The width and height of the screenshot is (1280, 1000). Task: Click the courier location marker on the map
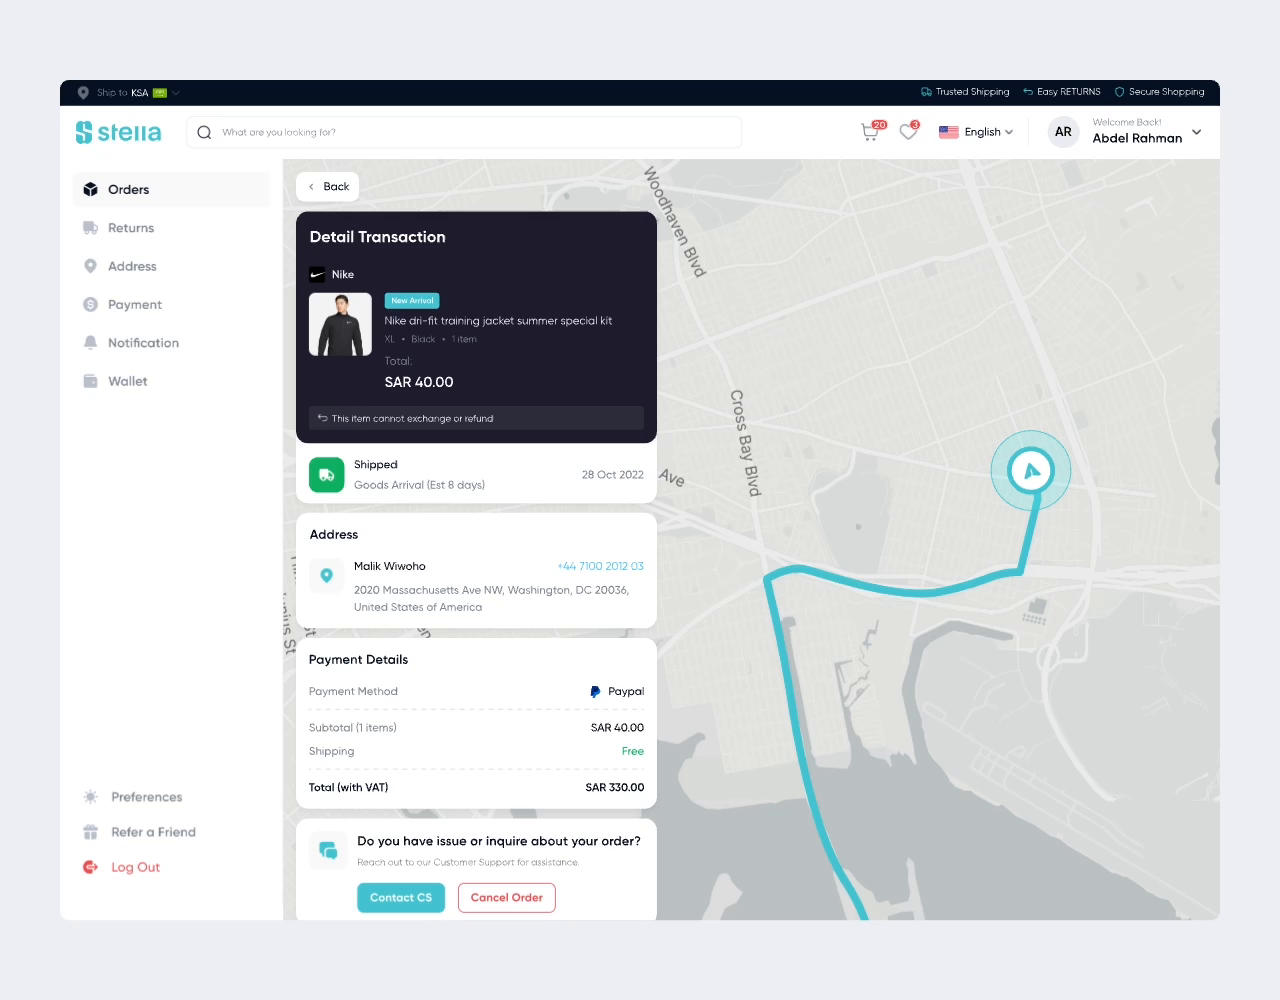coord(1031,470)
